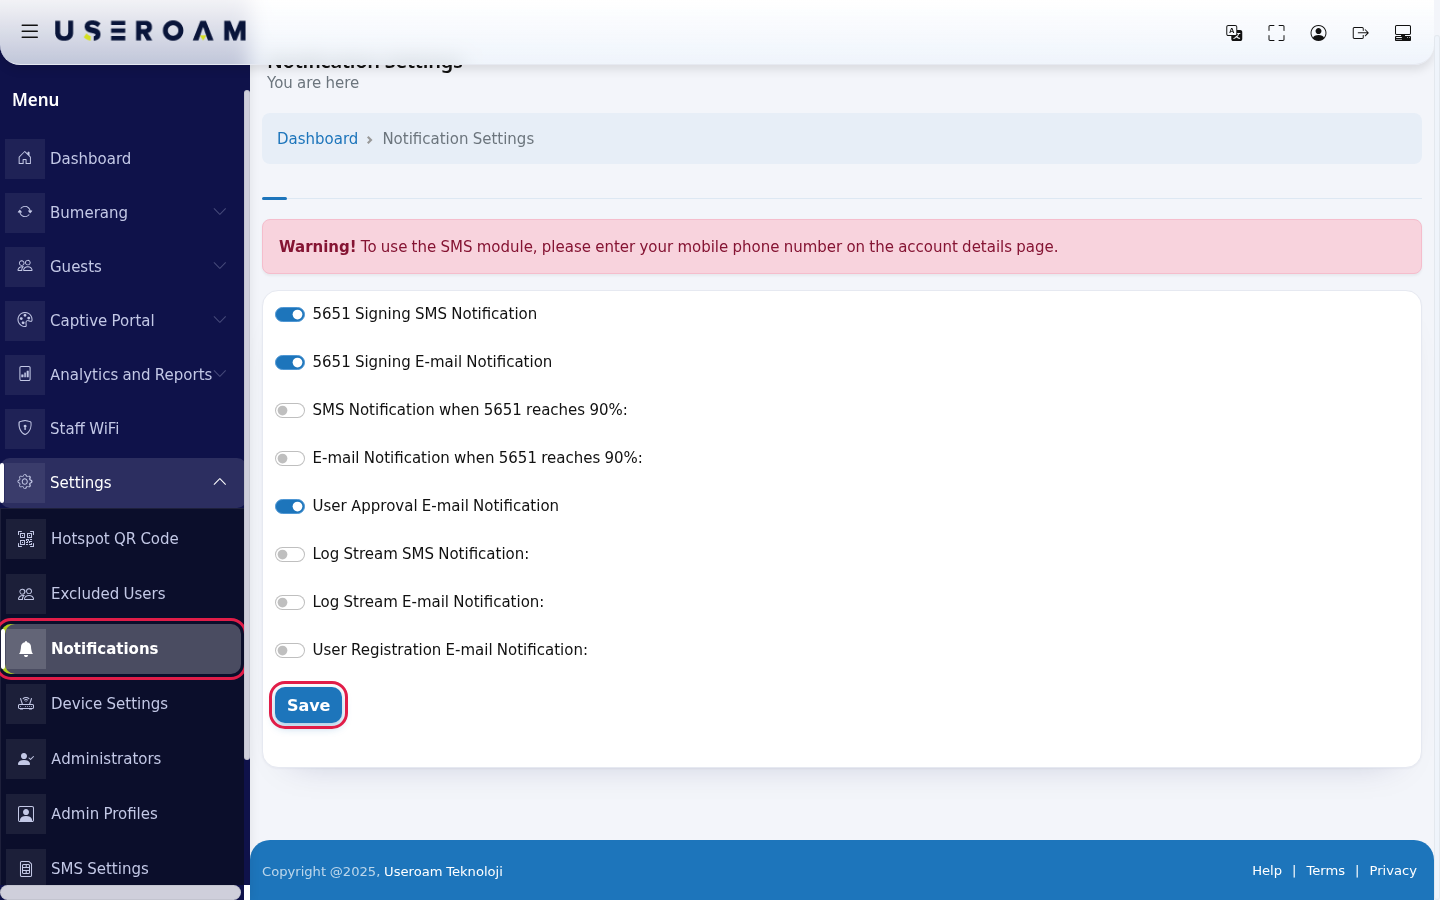Expand the Guests submenu chevron
1440x900 pixels.
pos(220,266)
